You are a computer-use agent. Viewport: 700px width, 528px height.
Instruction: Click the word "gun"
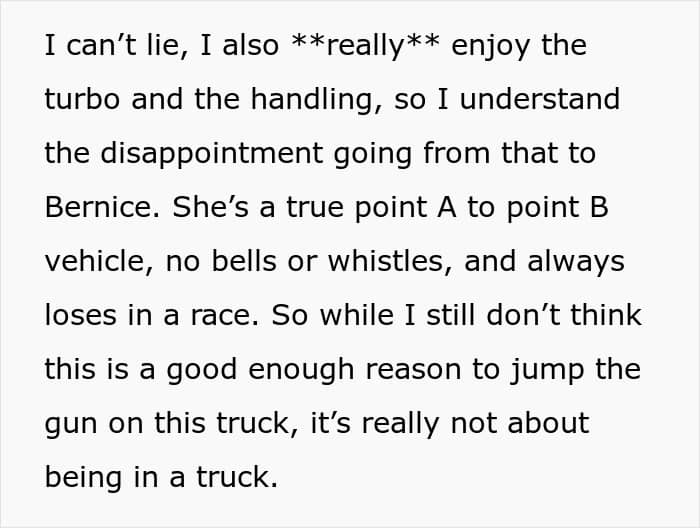click(x=71, y=425)
